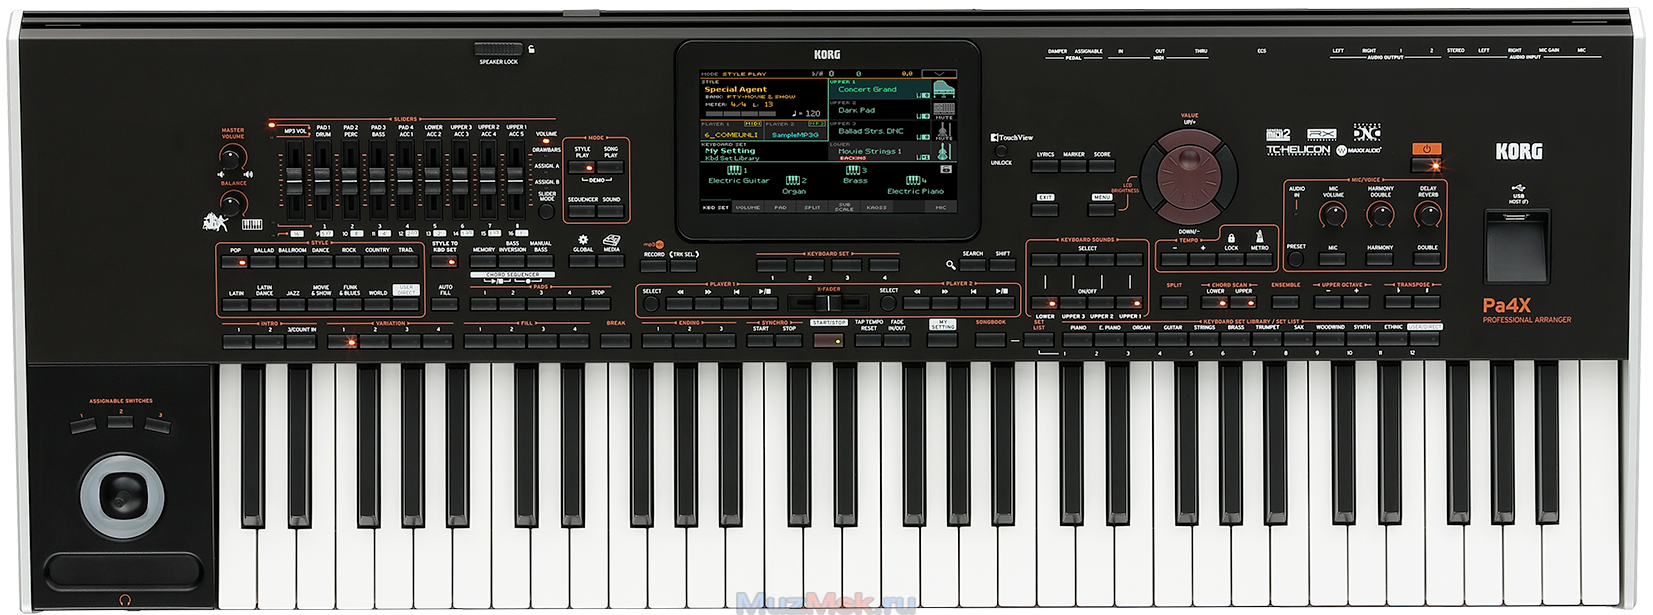Toggle Chord Scan Lower button

click(1215, 303)
